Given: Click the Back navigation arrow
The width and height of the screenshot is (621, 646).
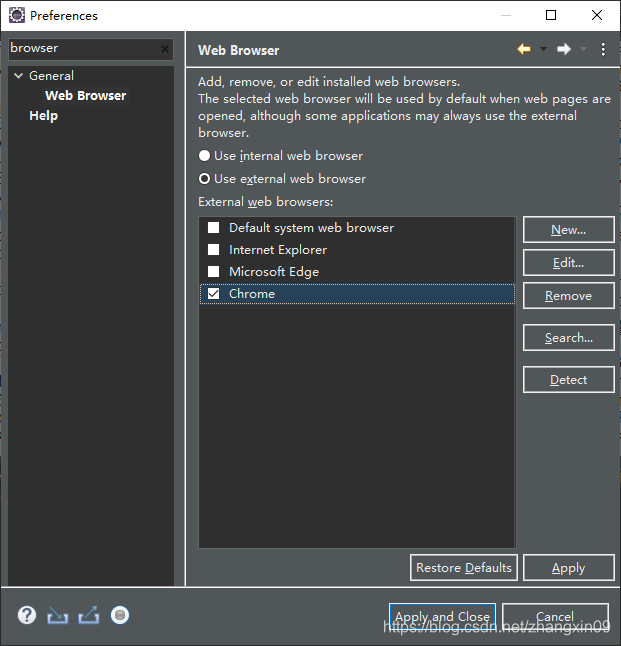Looking at the screenshot, I should [x=524, y=49].
